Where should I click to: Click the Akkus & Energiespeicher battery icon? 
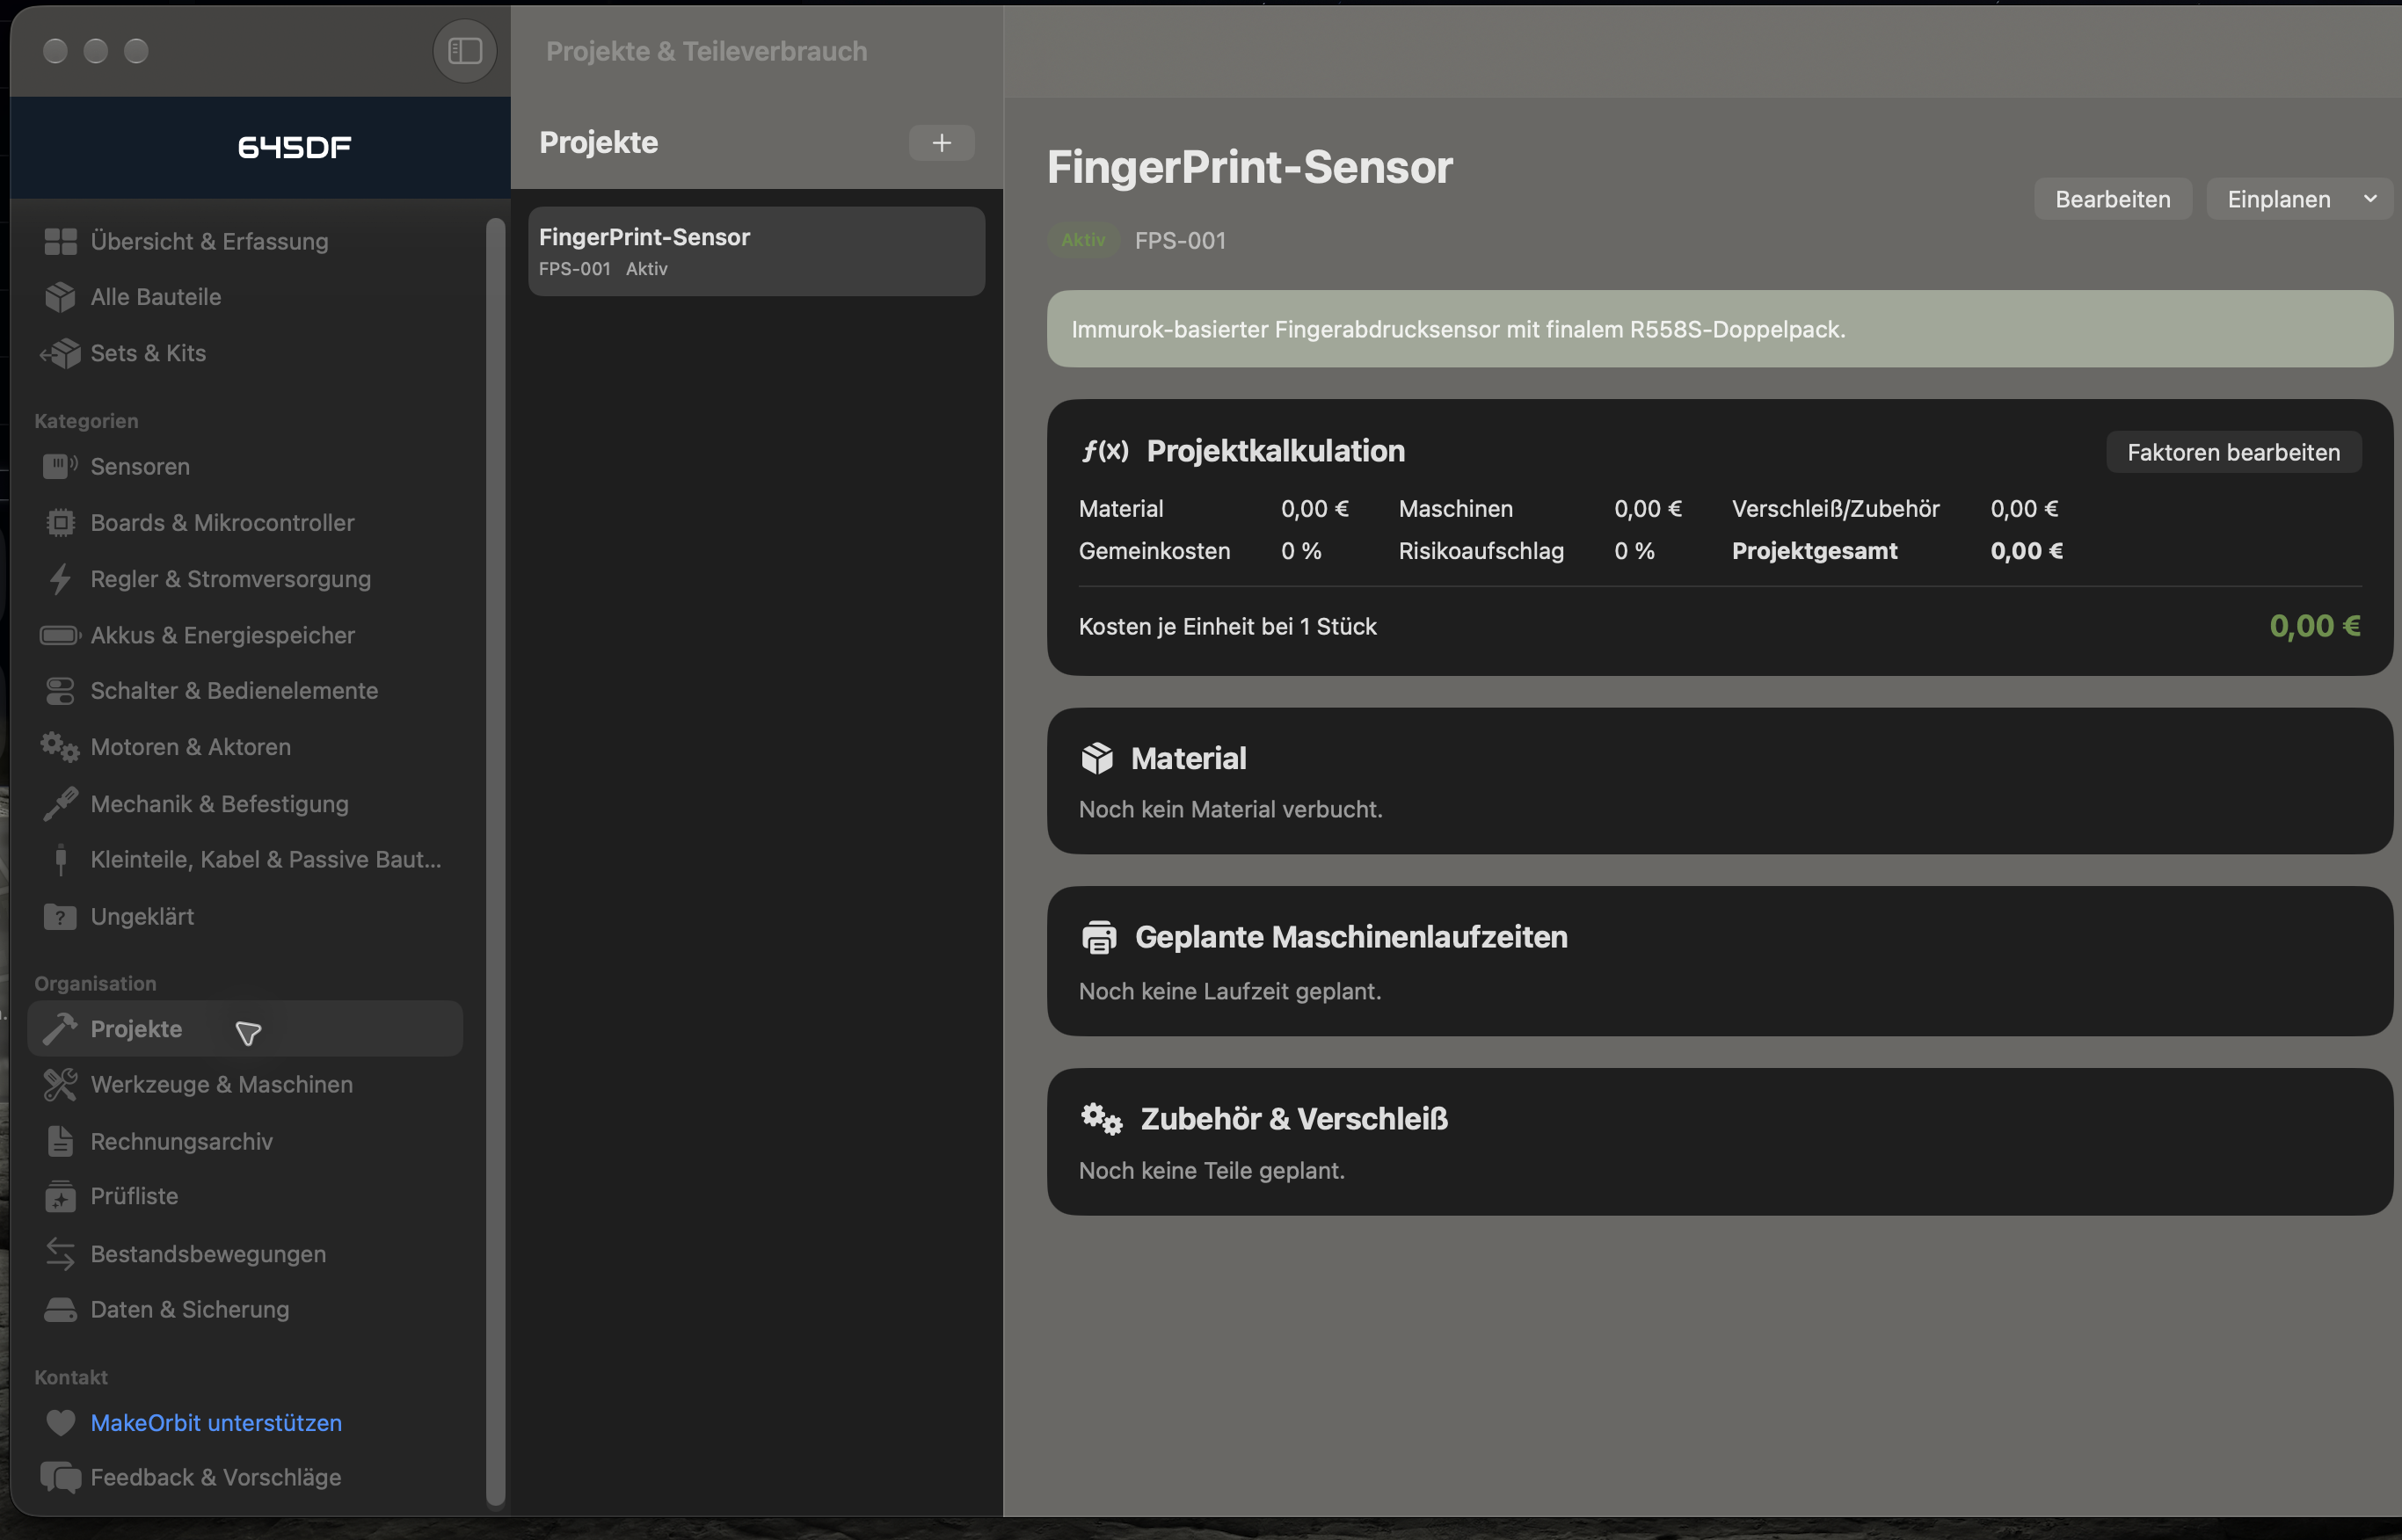point(60,635)
